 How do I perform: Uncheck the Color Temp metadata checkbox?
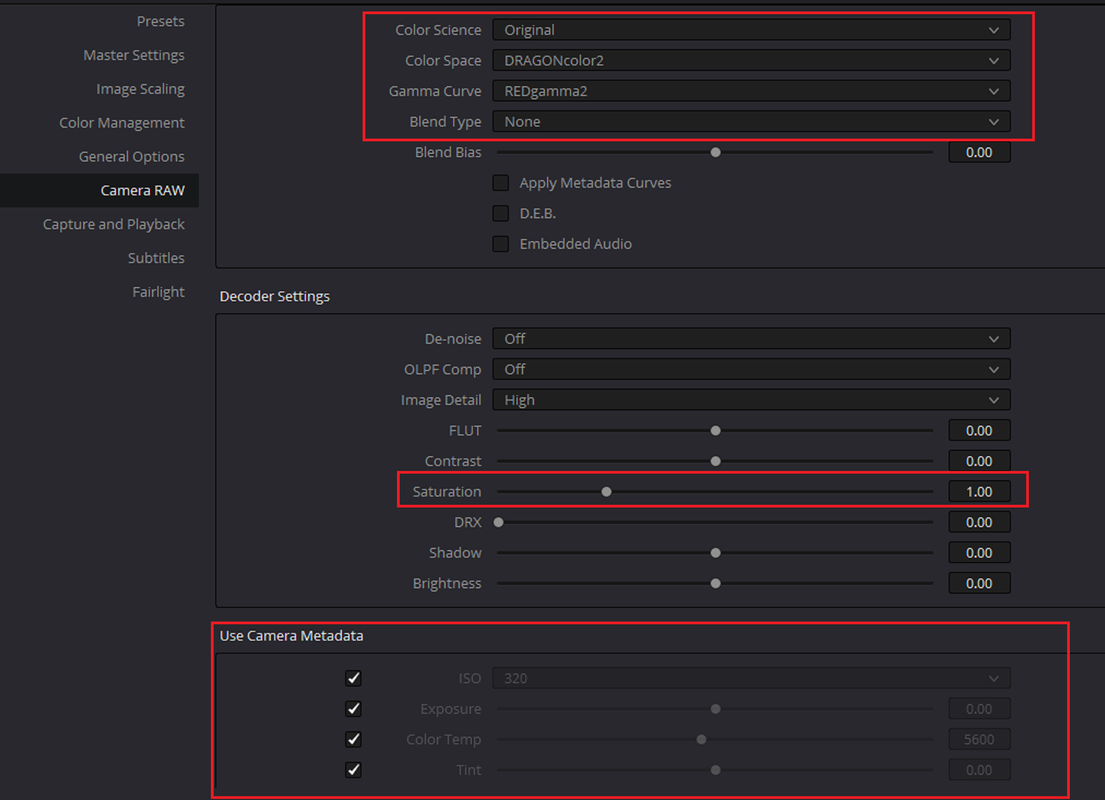354,739
